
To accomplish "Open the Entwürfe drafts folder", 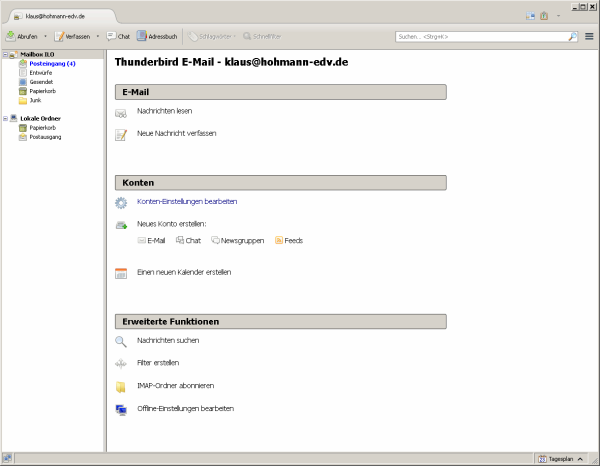I will (x=41, y=73).
